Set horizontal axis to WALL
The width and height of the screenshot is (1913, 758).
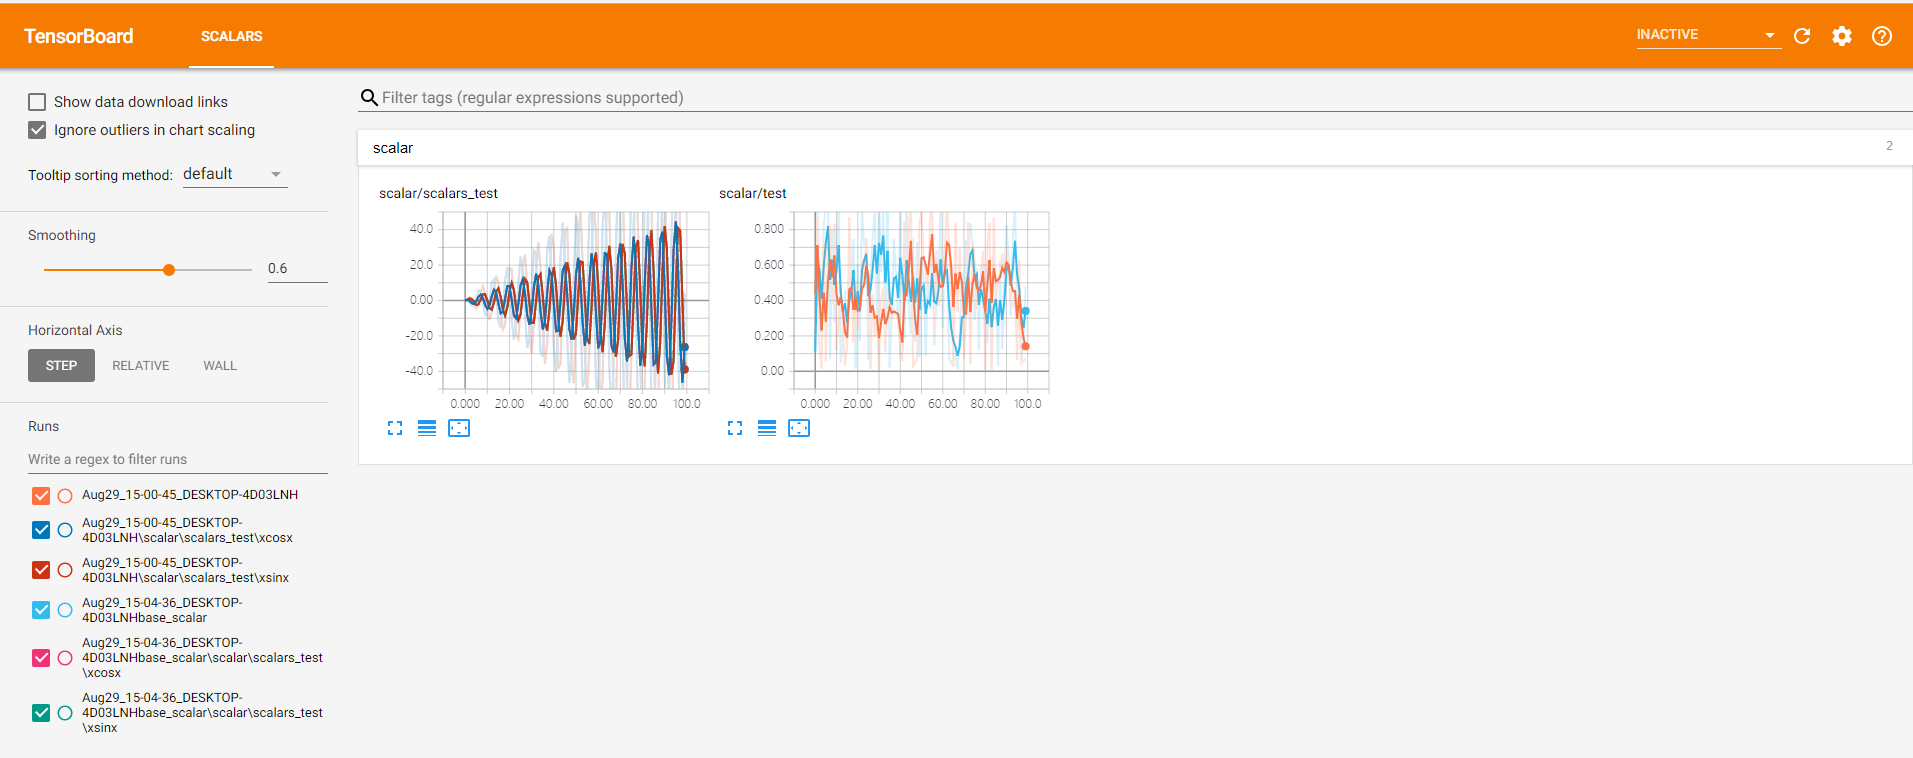click(x=220, y=366)
